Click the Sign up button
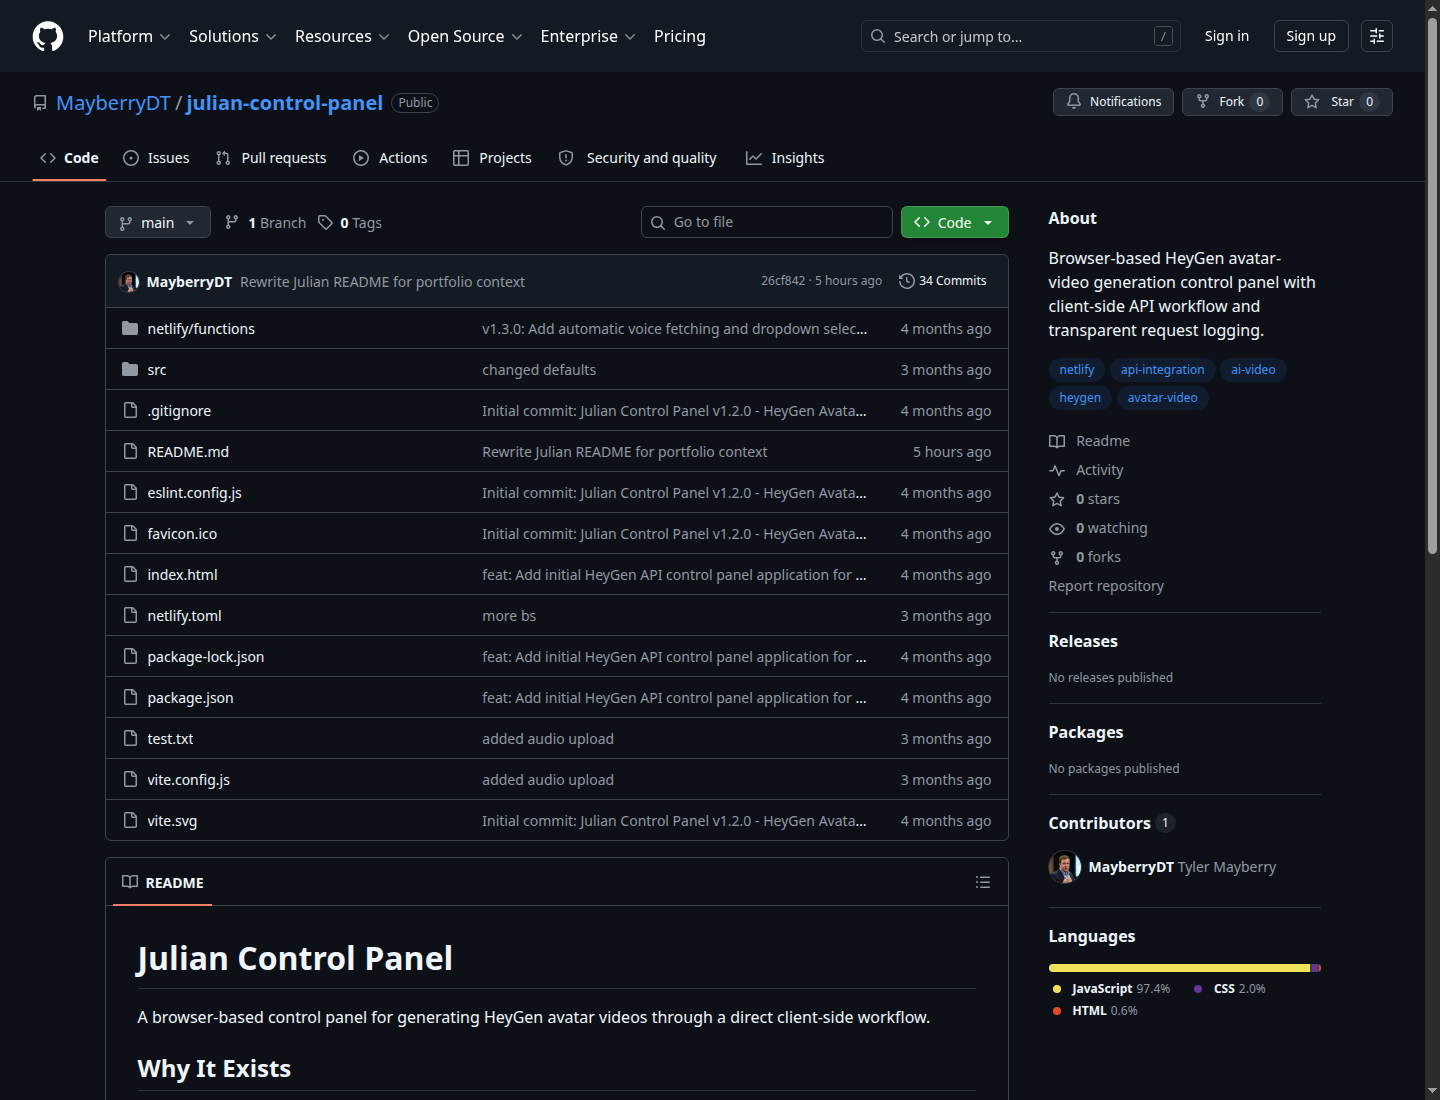The image size is (1440, 1100). pyautogui.click(x=1311, y=36)
